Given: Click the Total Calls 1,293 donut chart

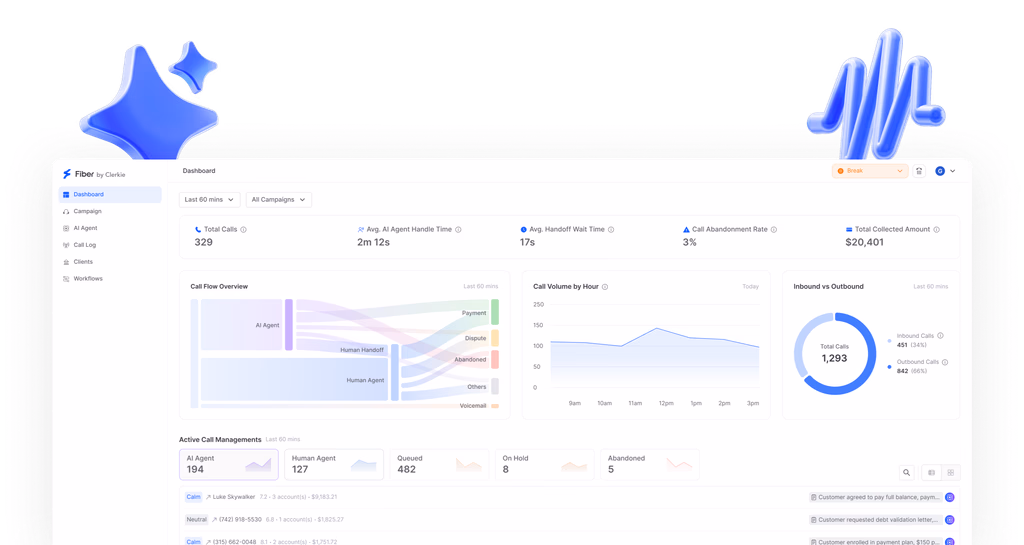Looking at the screenshot, I should pyautogui.click(x=835, y=354).
